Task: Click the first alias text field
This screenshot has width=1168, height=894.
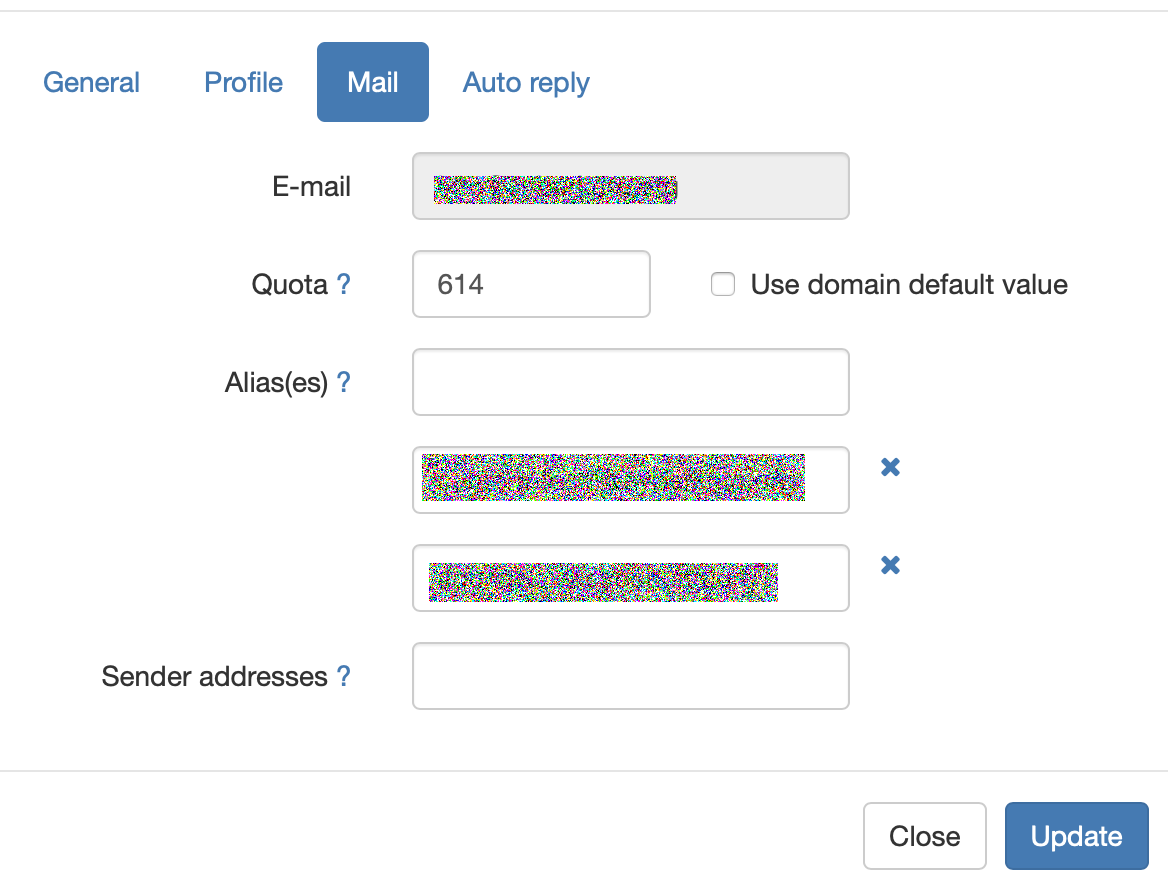Action: (x=630, y=480)
